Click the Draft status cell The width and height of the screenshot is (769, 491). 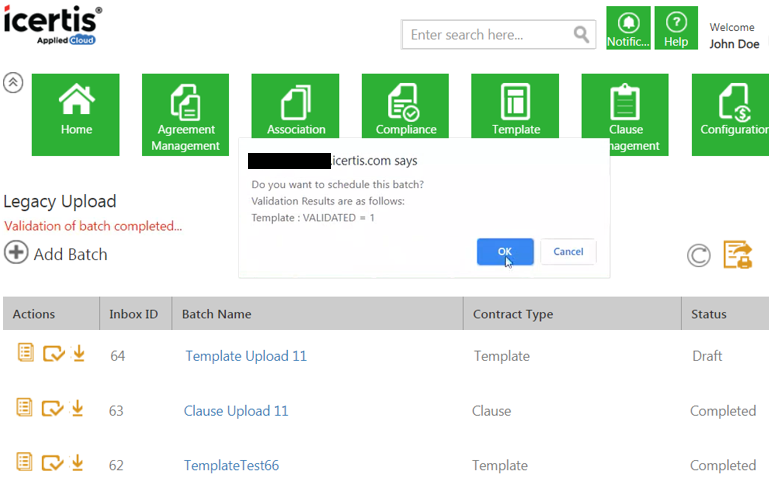(707, 356)
